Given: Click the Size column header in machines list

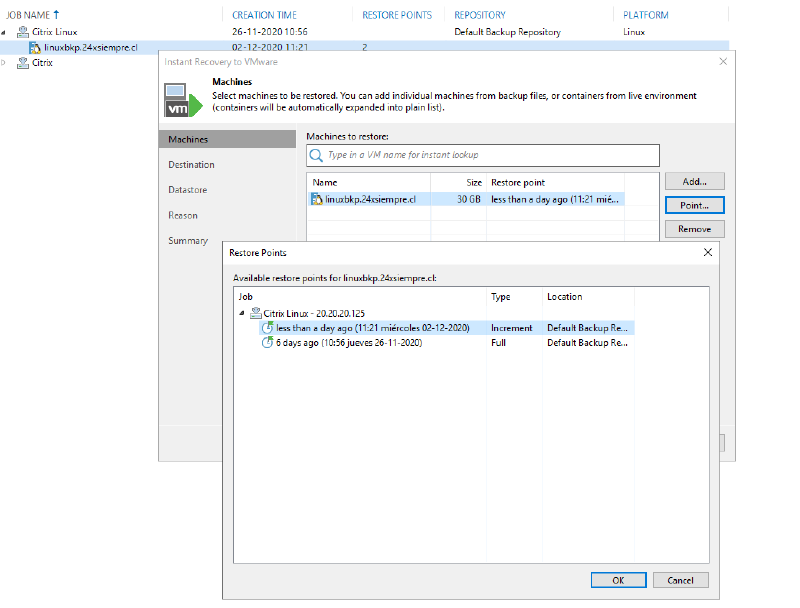Looking at the screenshot, I should pyautogui.click(x=474, y=183).
